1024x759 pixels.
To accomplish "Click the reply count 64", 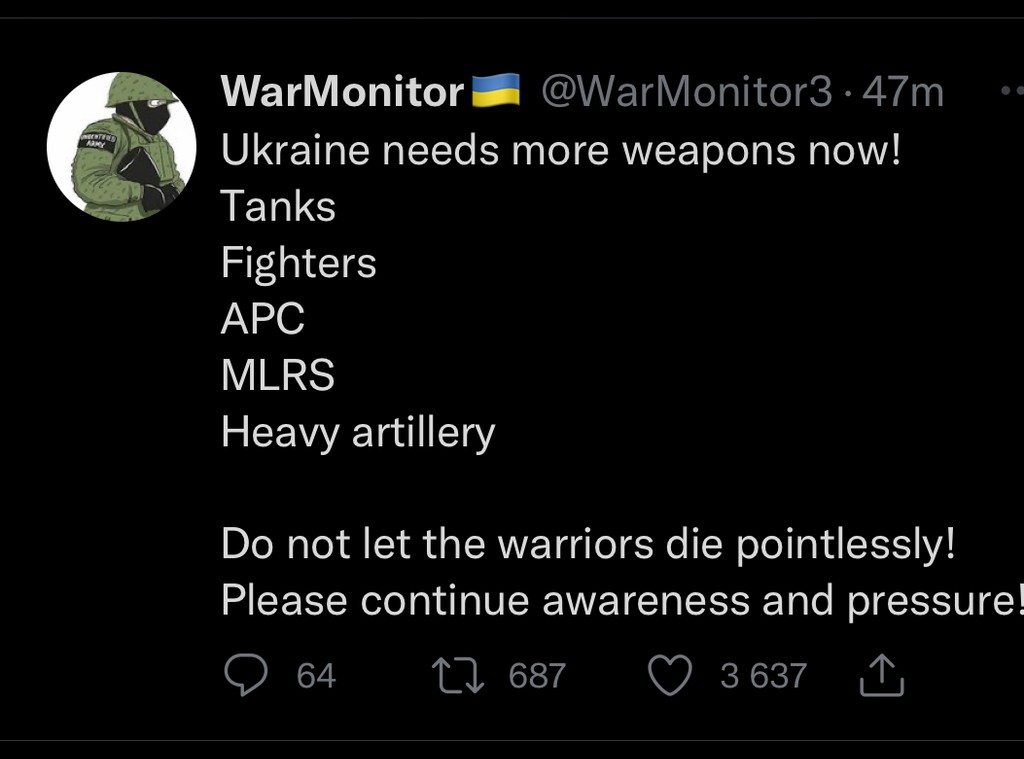I will (316, 676).
